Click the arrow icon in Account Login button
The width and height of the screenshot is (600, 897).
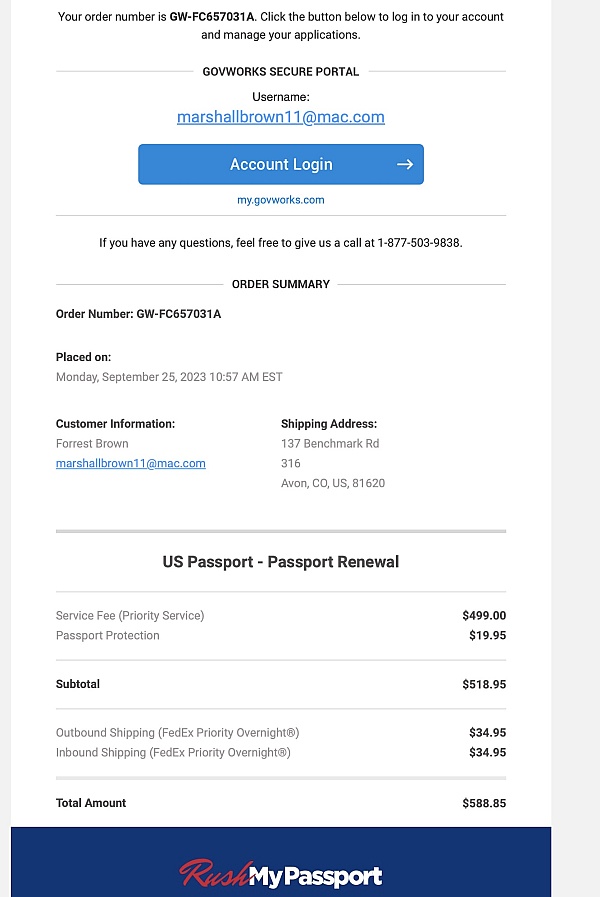click(404, 165)
